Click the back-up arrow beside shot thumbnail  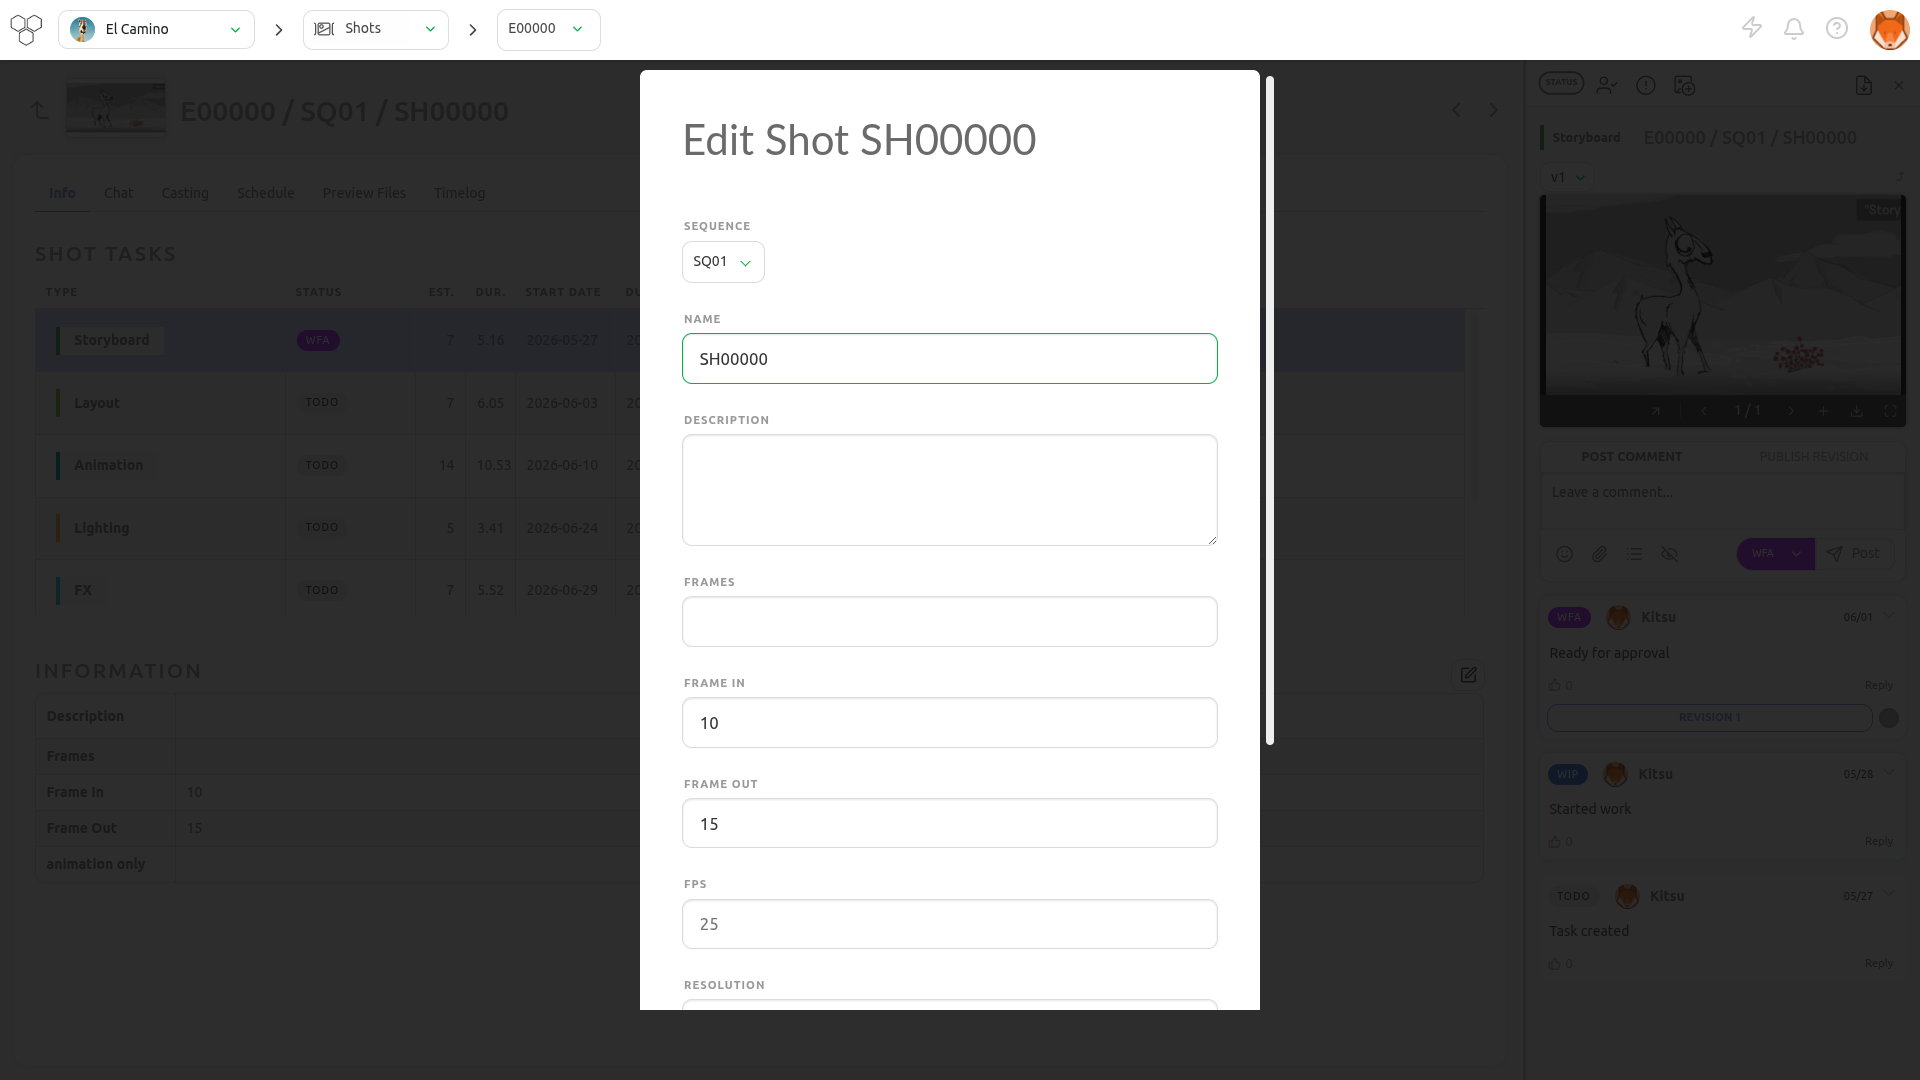click(x=40, y=110)
